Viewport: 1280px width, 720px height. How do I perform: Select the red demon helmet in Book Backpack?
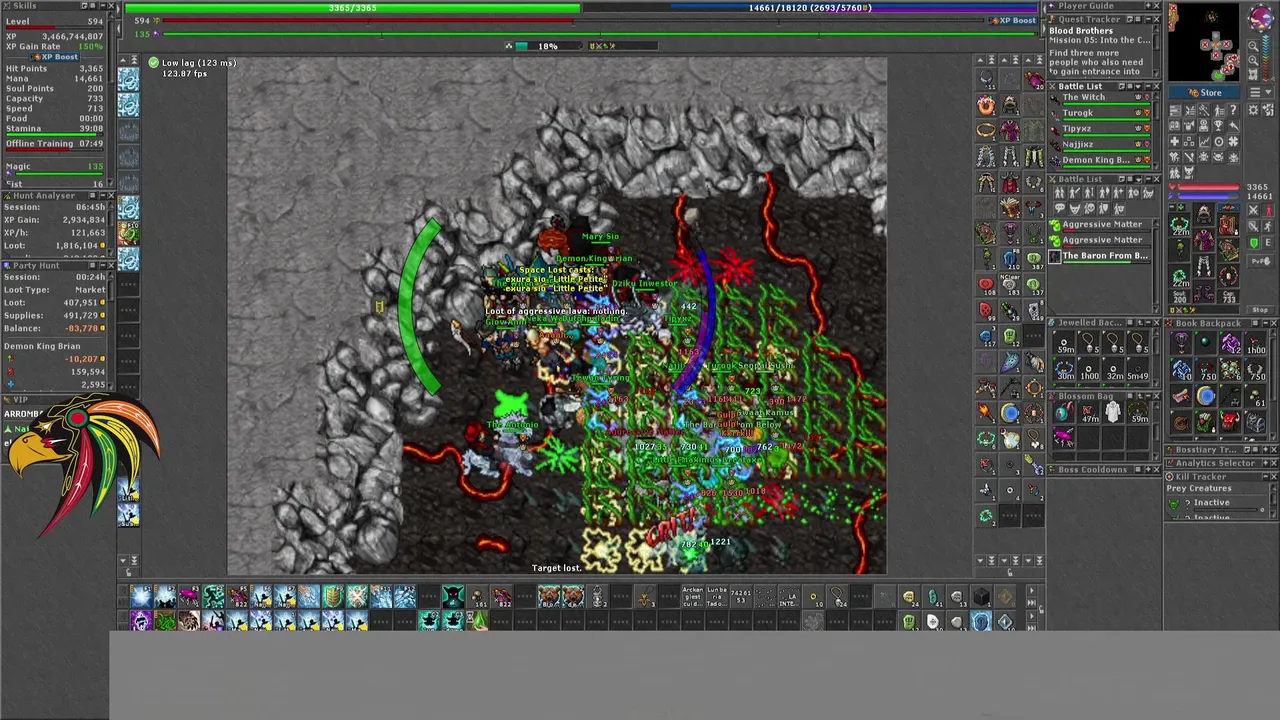(x=1229, y=422)
